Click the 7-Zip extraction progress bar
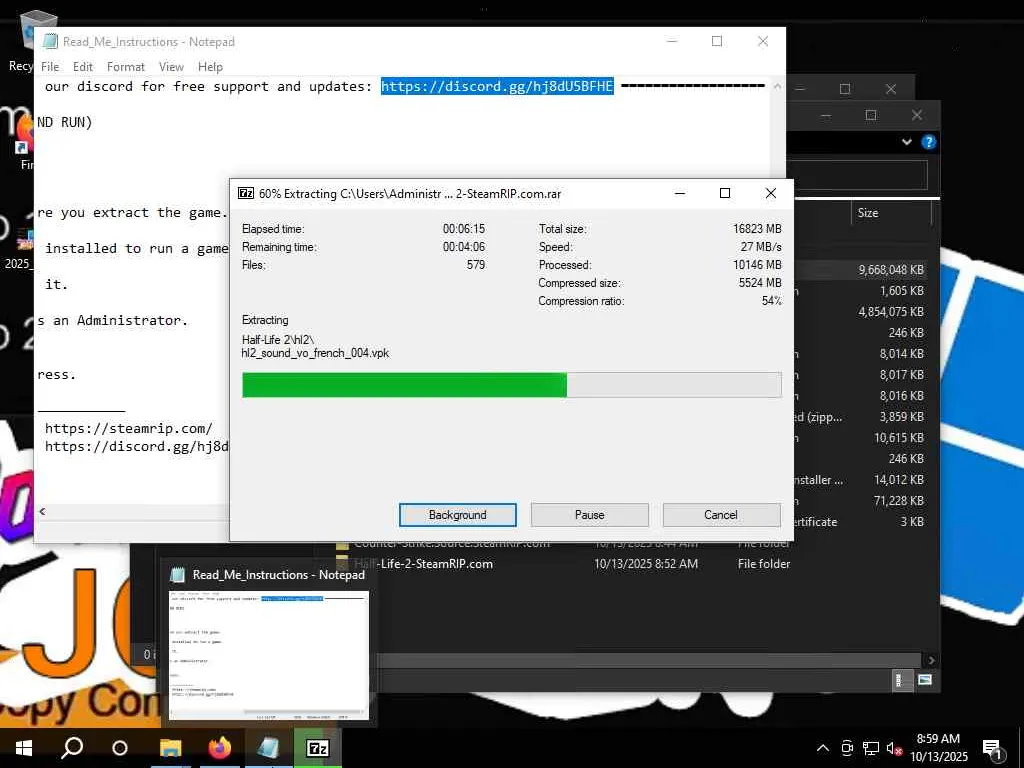Screen dimensions: 1024x768 511,385
